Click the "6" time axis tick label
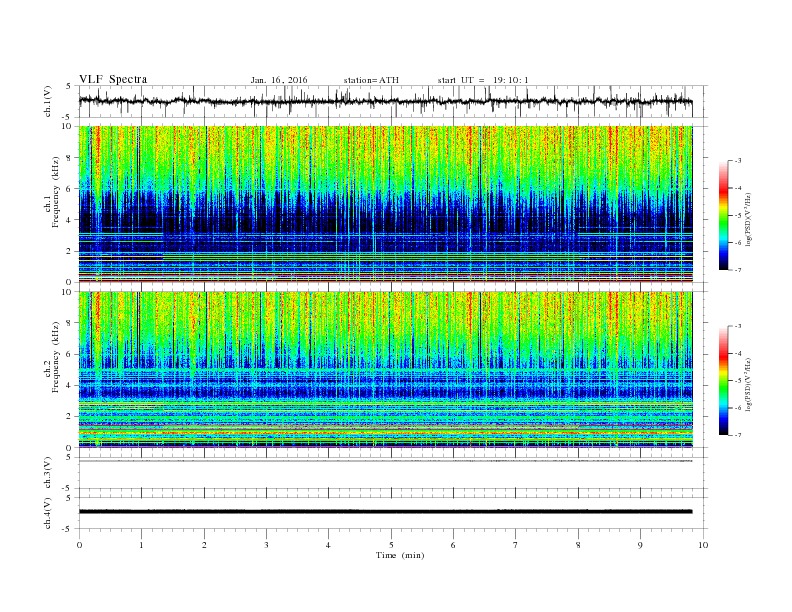 453,545
